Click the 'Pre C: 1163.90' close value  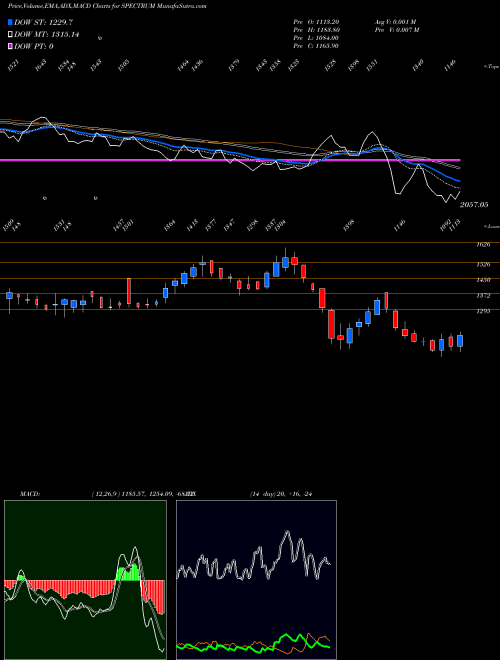pos(316,46)
